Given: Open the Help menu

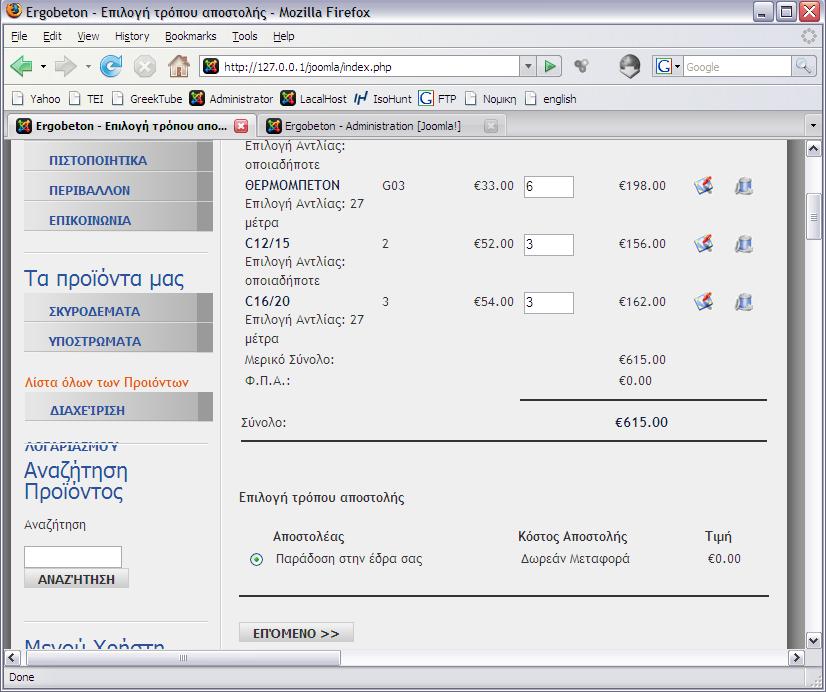Looking at the screenshot, I should coord(283,36).
